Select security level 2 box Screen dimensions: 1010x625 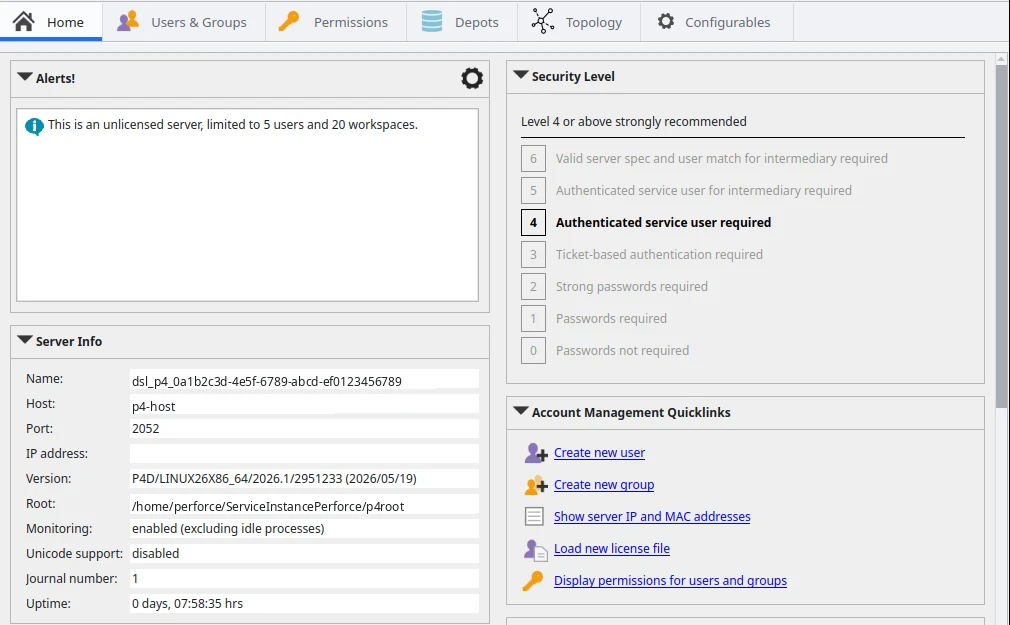tap(533, 287)
